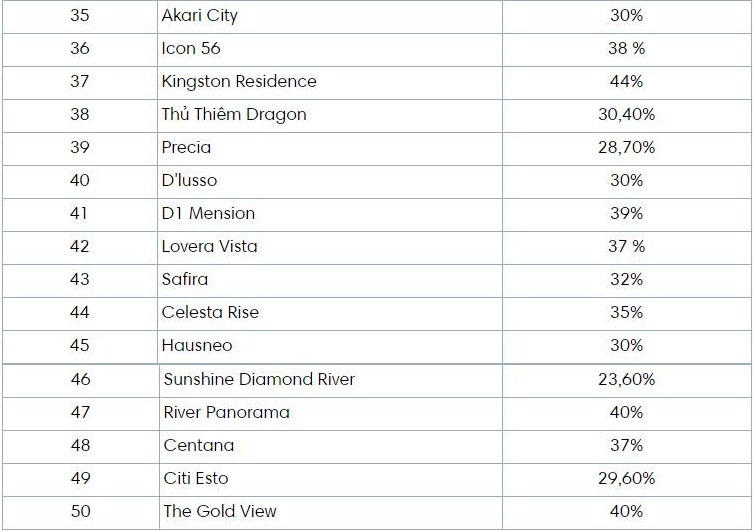Select the 30,40% percentage cell
Image resolution: width=753 pixels, height=531 pixels.
coord(626,114)
